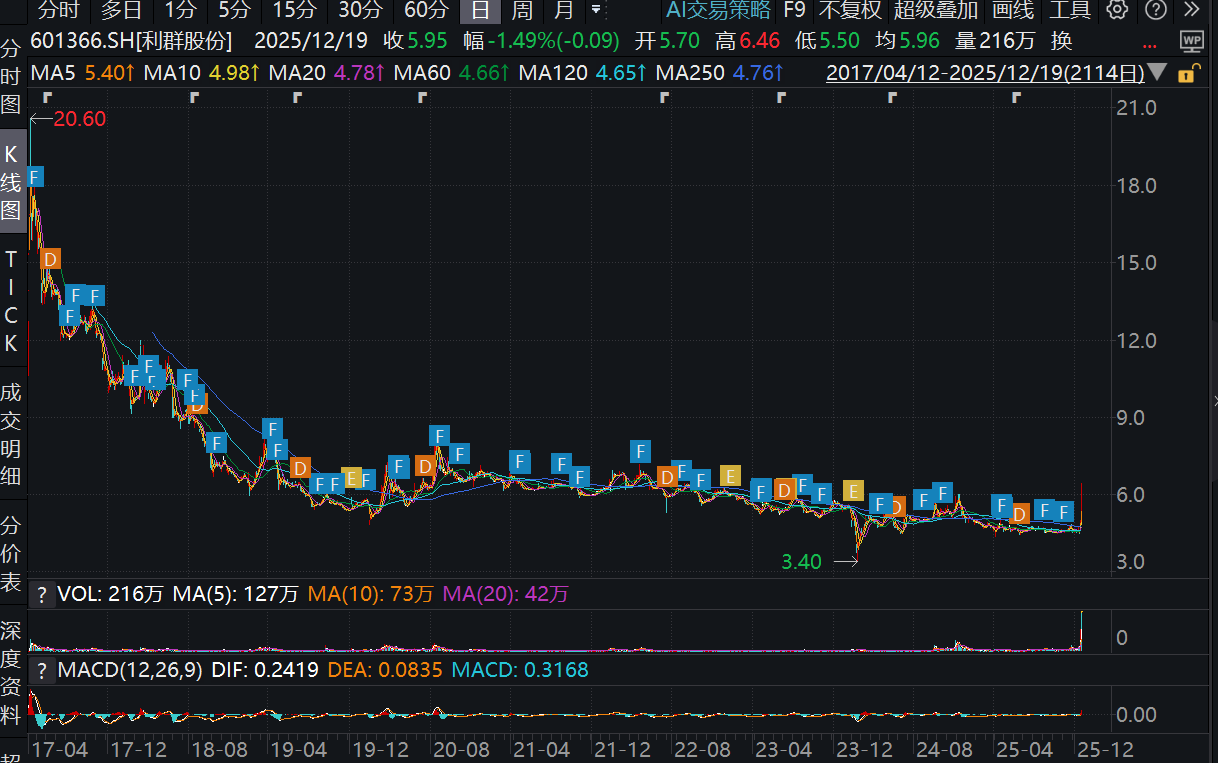
Task: Click the WP monitor icon
Action: 1191,41
